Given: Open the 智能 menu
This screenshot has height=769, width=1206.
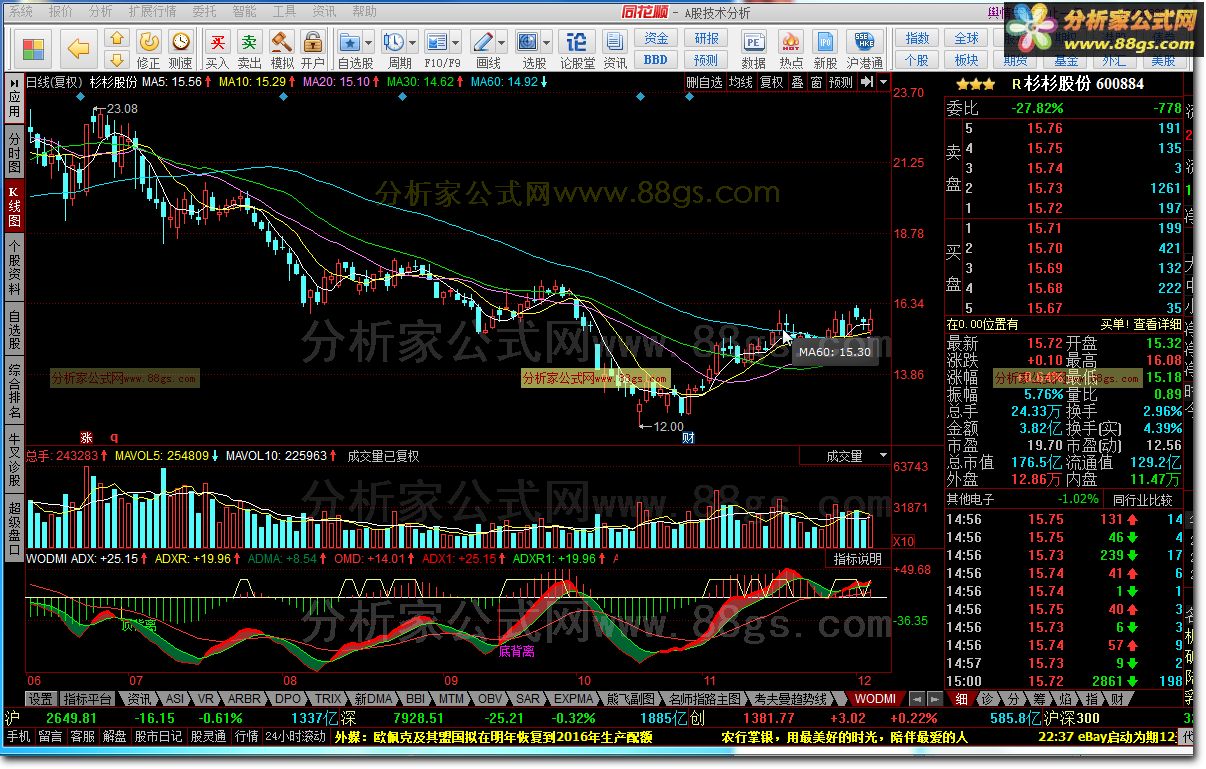Looking at the screenshot, I should point(244,11).
